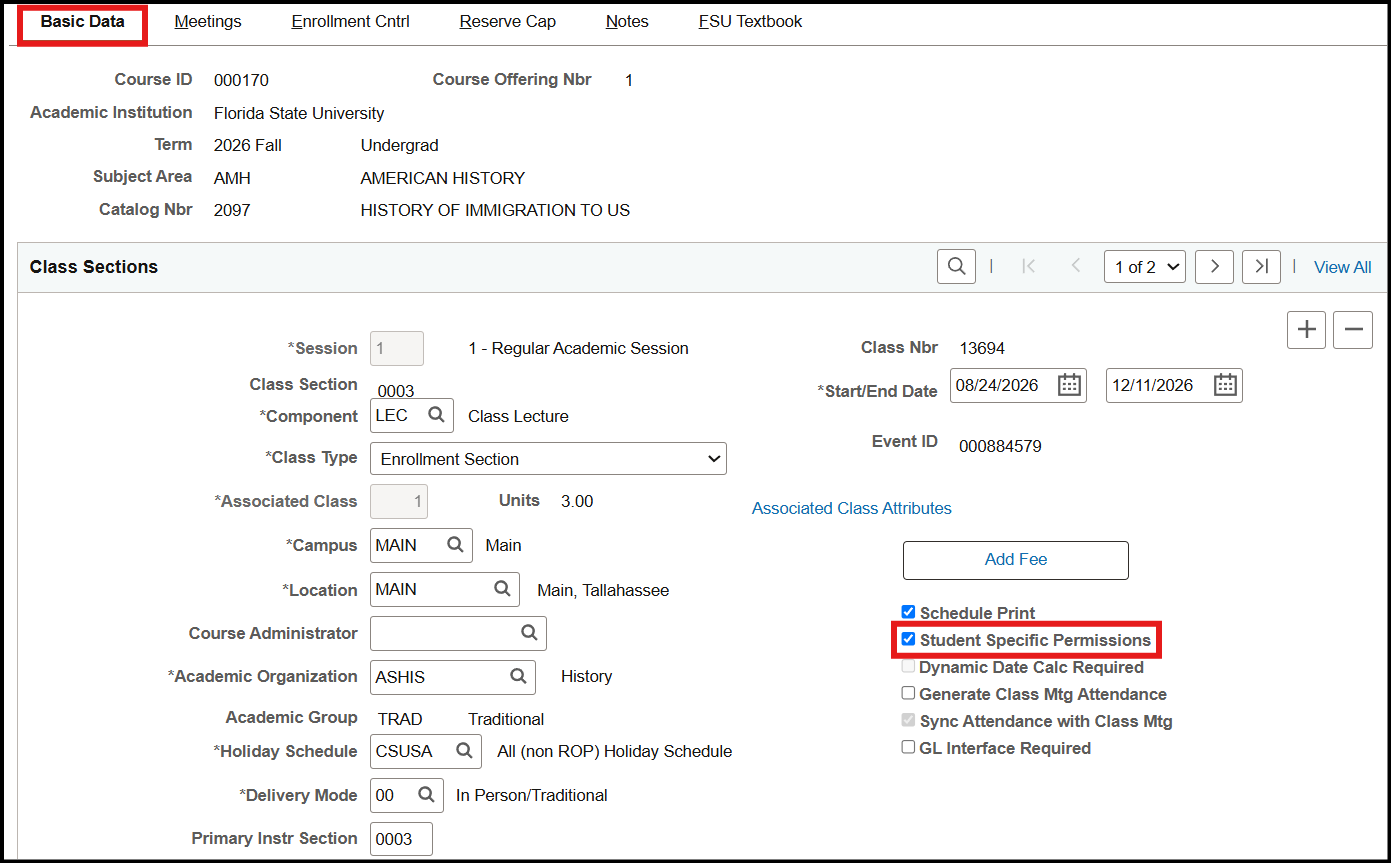1391x863 pixels.
Task: Look up Component values
Action: (x=436, y=415)
